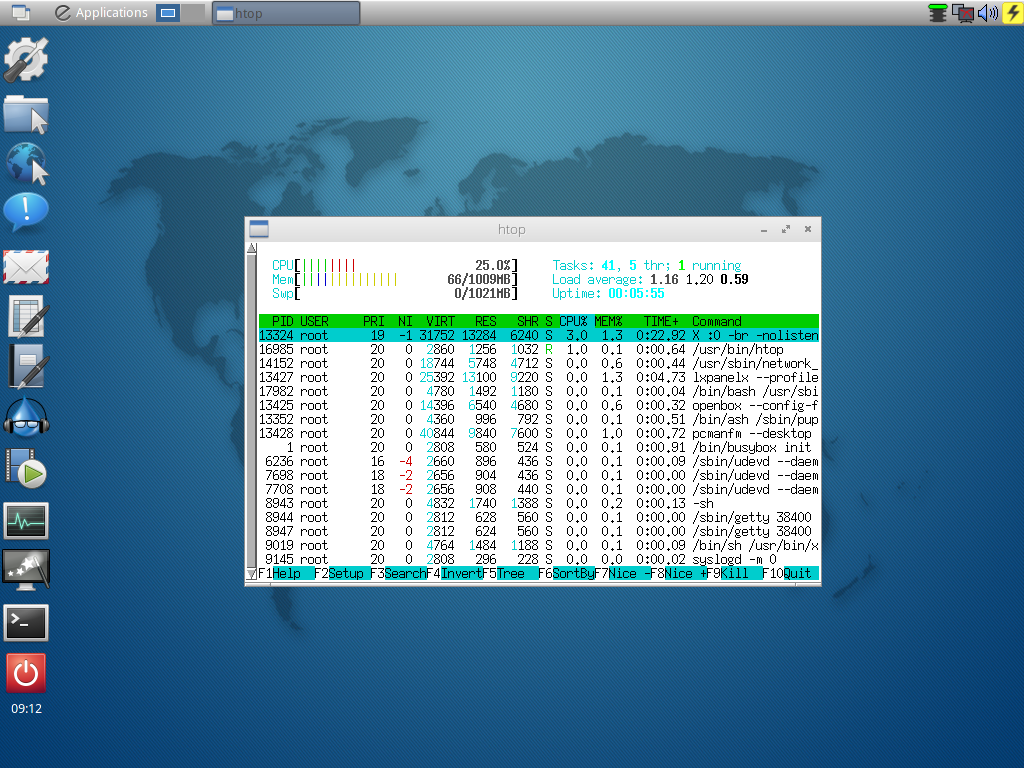
Task: Open the Applications menu
Action: tap(101, 12)
